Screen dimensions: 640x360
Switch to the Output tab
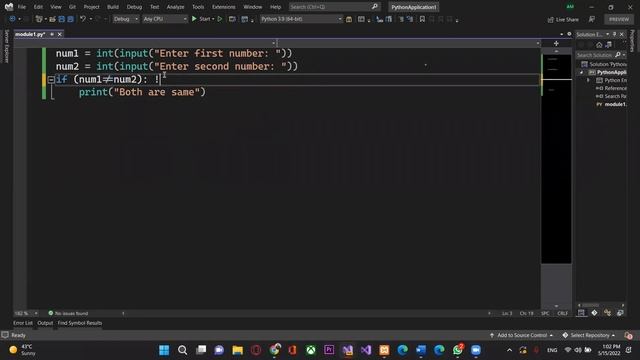click(45, 323)
